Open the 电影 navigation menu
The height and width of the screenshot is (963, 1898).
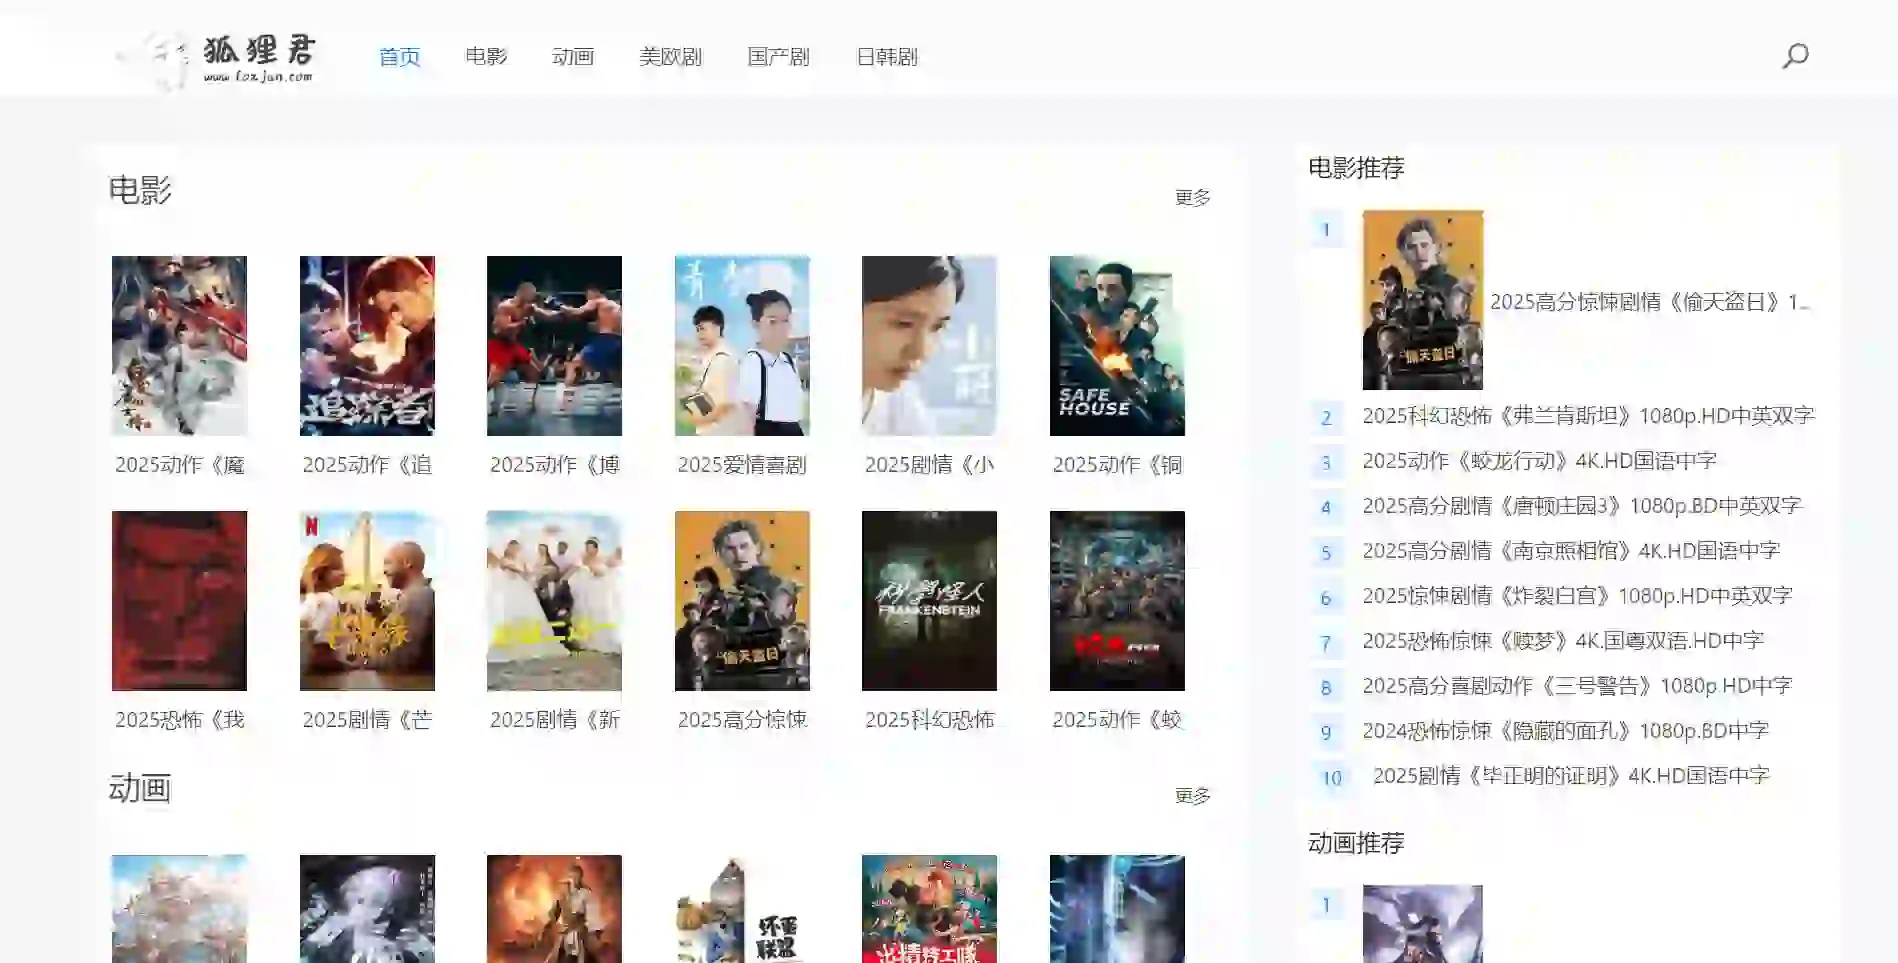click(486, 57)
